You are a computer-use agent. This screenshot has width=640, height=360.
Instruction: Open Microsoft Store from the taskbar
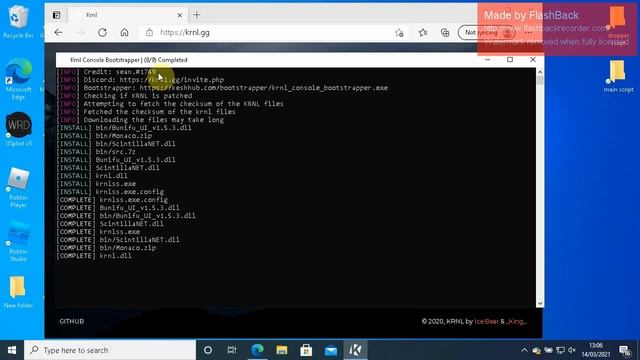coord(306,350)
